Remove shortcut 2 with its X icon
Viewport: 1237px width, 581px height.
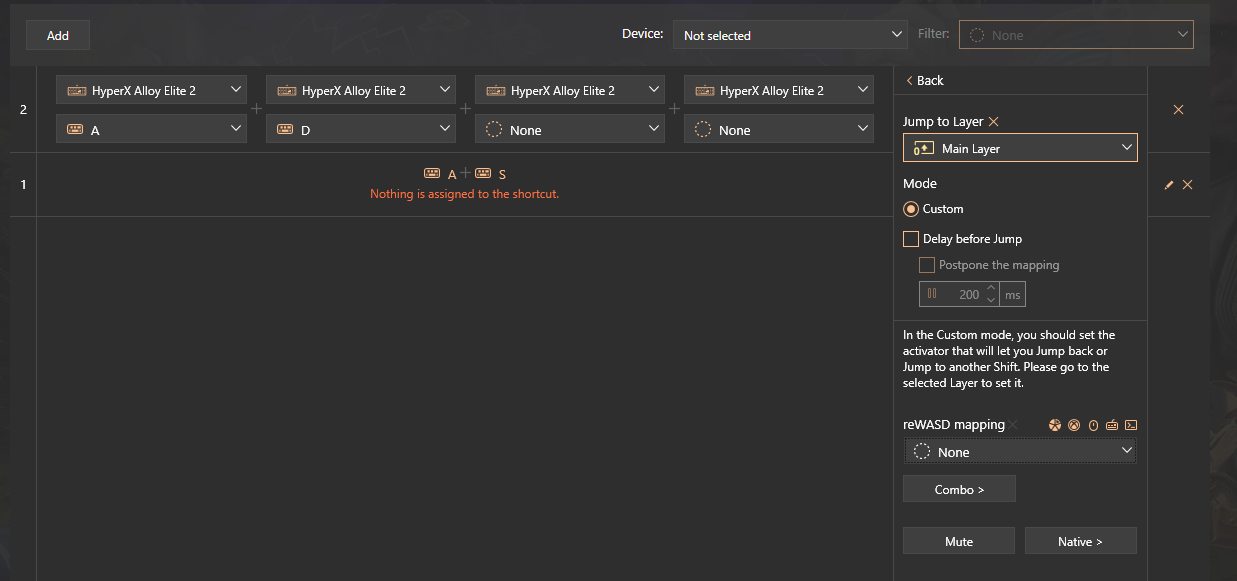(x=1178, y=110)
